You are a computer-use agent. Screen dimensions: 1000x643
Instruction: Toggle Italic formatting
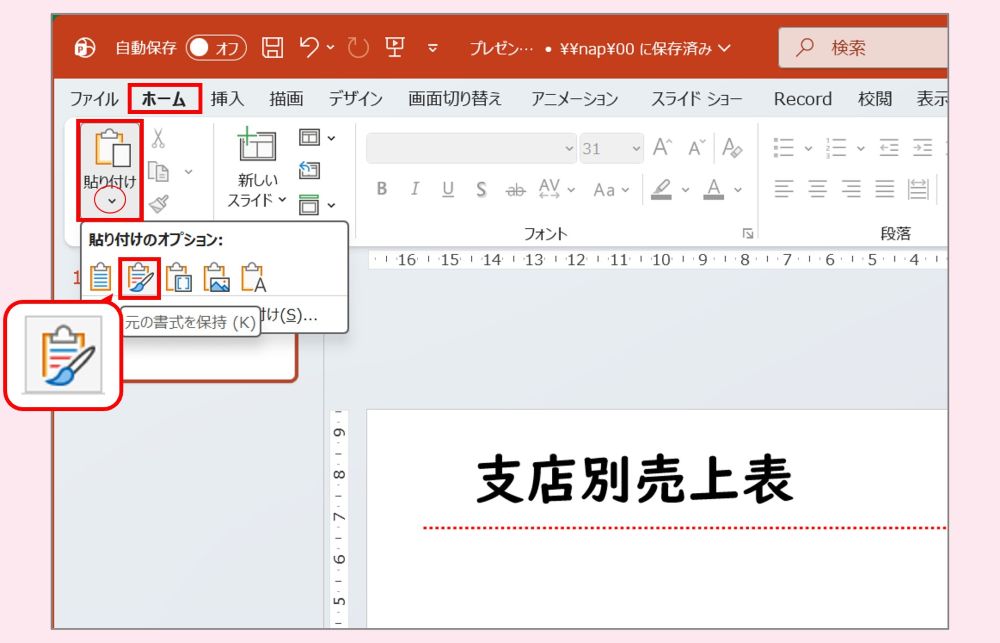pyautogui.click(x=415, y=189)
